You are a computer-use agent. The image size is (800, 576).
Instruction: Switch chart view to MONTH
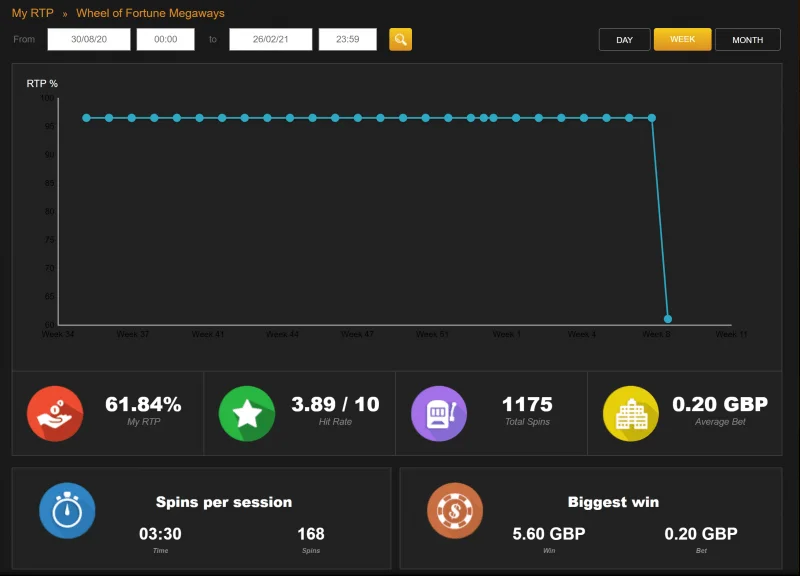(x=748, y=40)
